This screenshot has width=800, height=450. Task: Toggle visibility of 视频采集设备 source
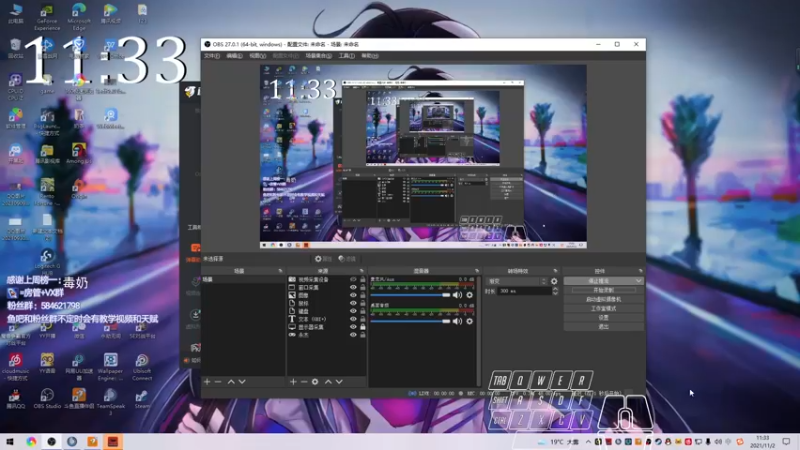click(x=353, y=280)
